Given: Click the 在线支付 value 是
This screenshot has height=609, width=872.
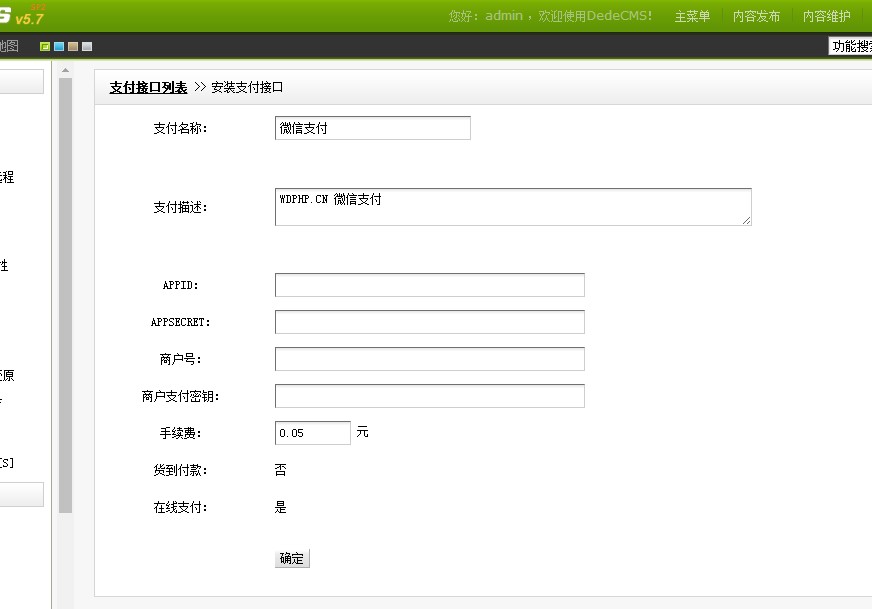Looking at the screenshot, I should (280, 507).
